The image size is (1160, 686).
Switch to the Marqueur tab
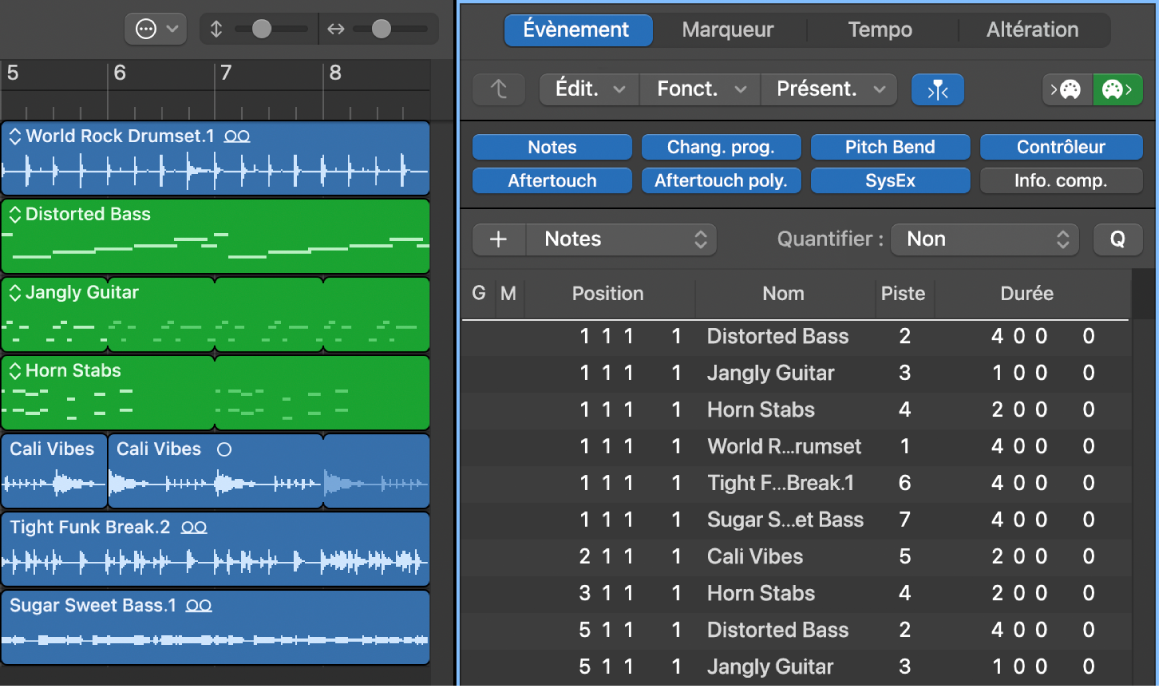[x=727, y=30]
